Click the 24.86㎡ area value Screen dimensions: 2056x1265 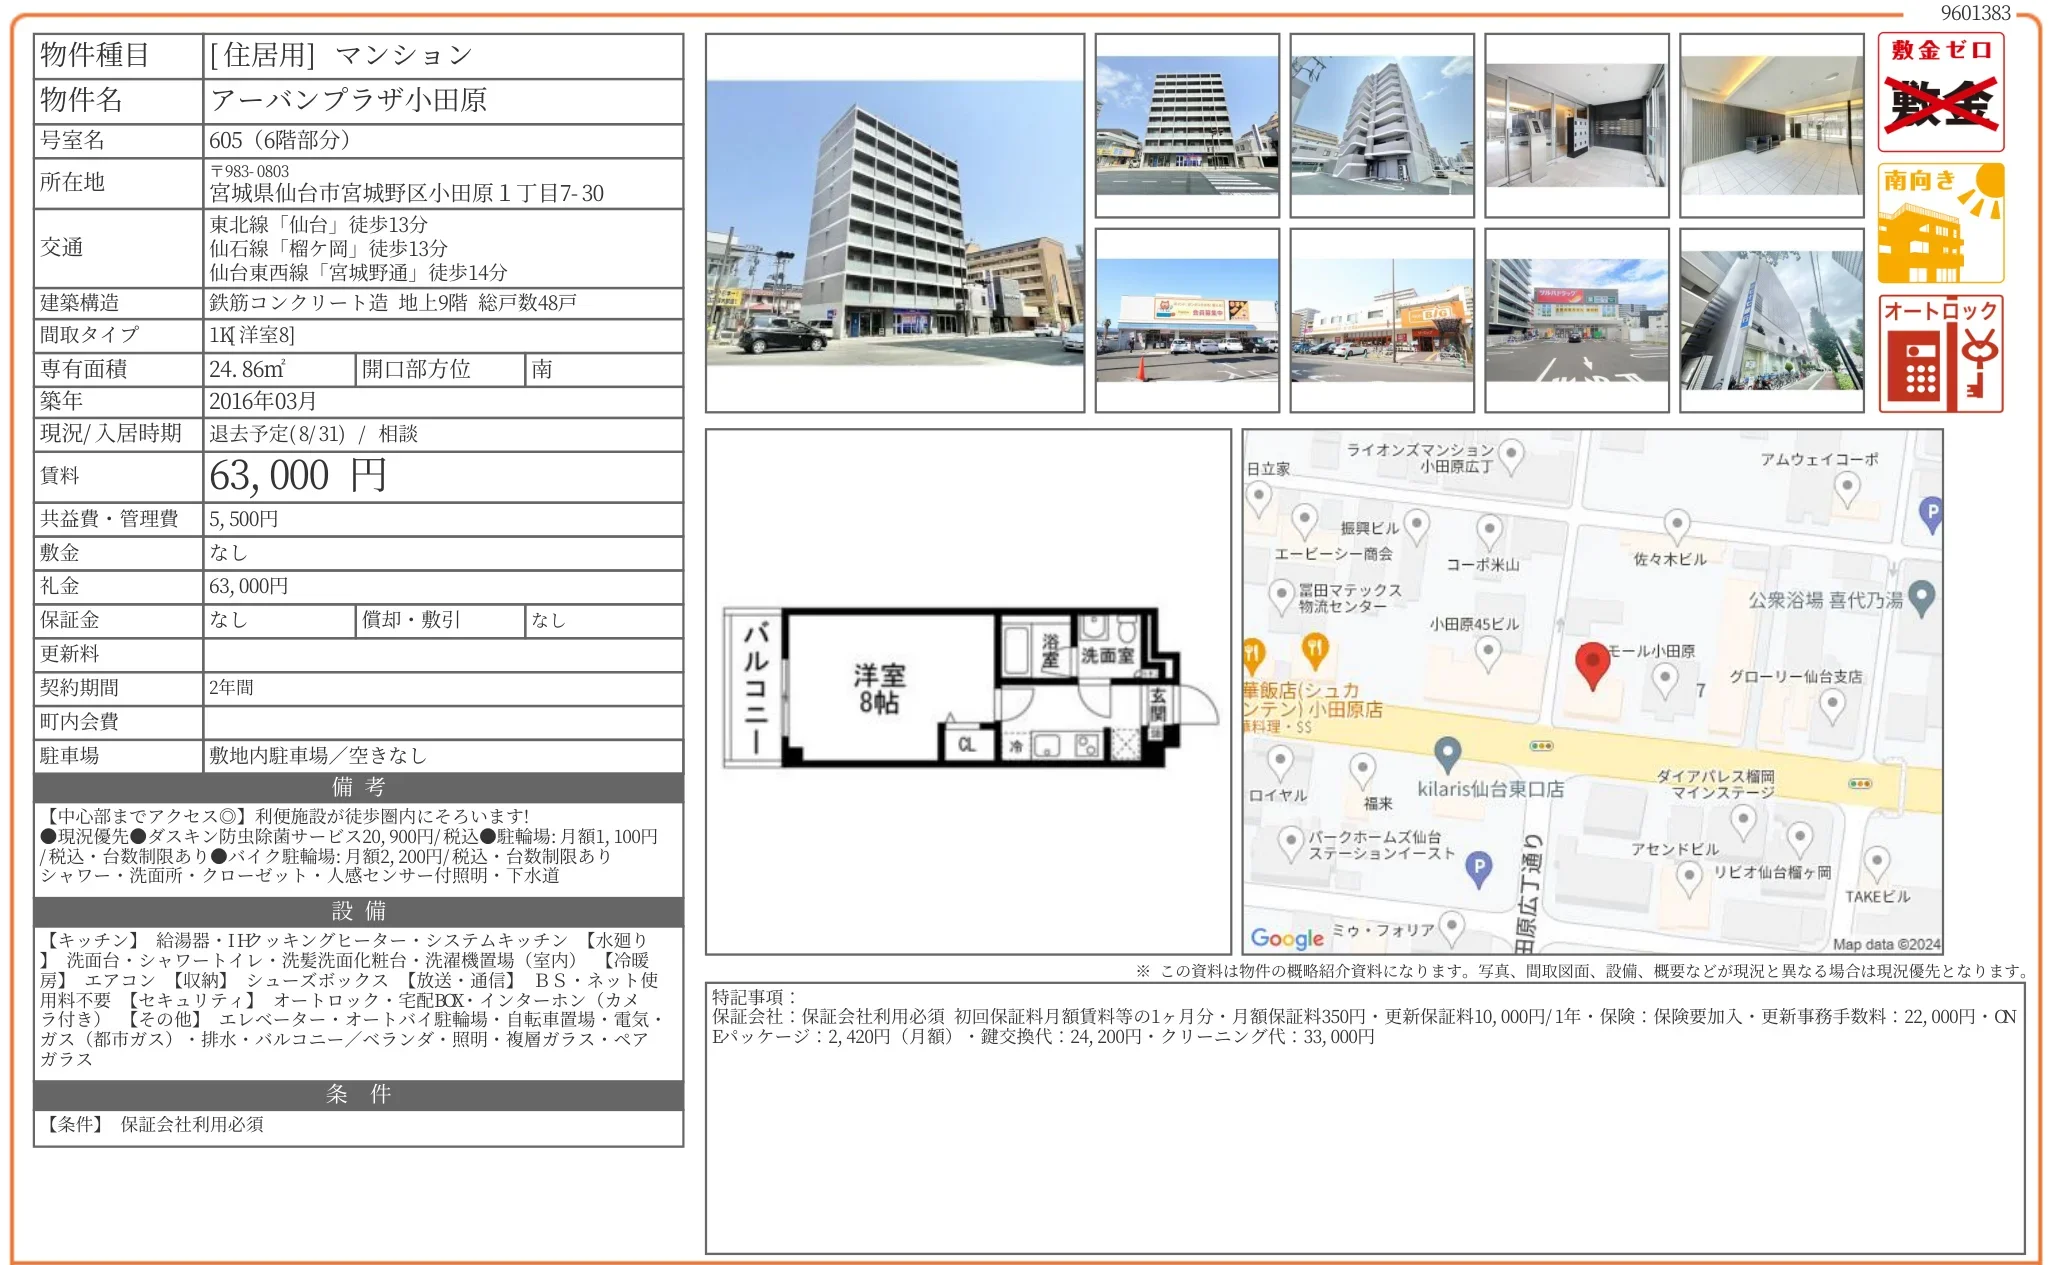[x=247, y=369]
